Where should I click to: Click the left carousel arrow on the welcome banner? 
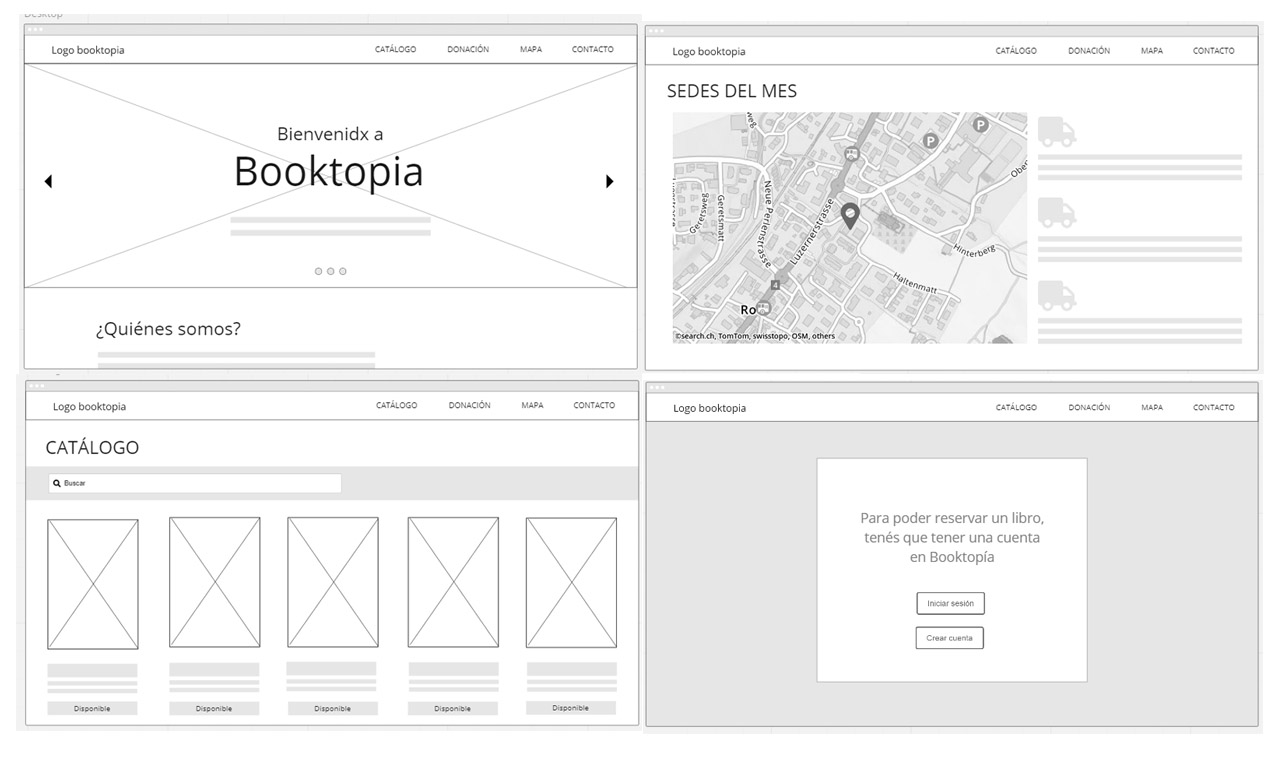48,181
